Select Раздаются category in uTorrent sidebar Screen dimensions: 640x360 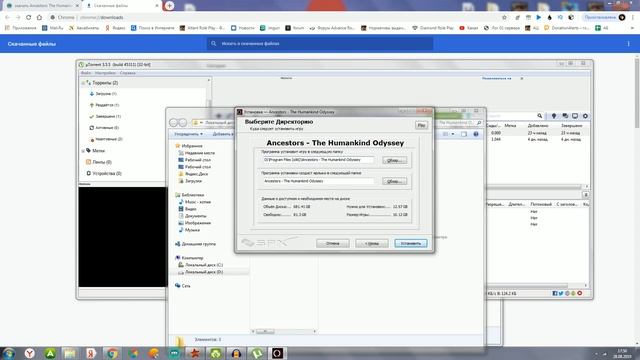pos(104,105)
